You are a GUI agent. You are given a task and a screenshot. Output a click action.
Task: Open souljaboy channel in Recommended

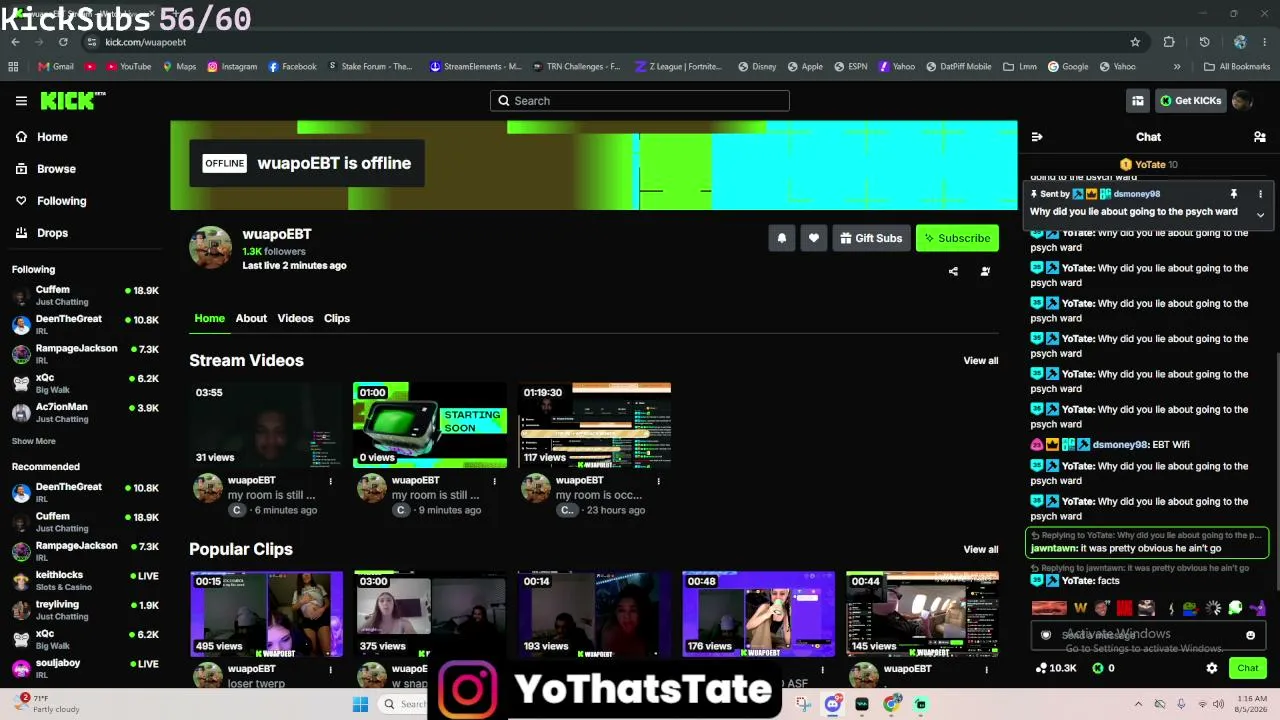[x=85, y=668]
